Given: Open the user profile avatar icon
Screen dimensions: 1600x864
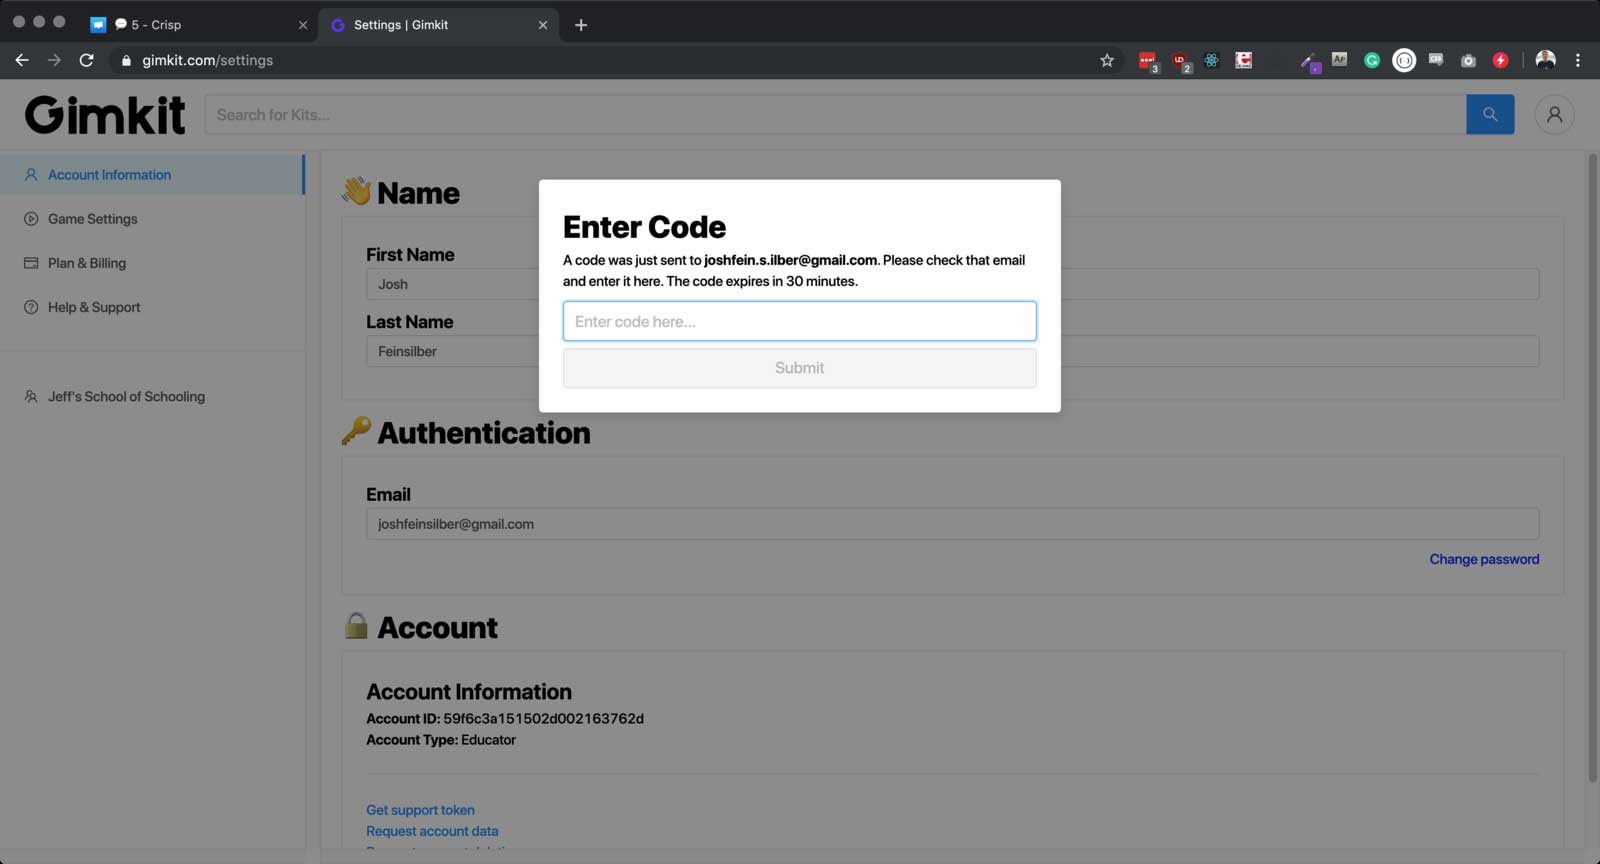Looking at the screenshot, I should click(1554, 115).
